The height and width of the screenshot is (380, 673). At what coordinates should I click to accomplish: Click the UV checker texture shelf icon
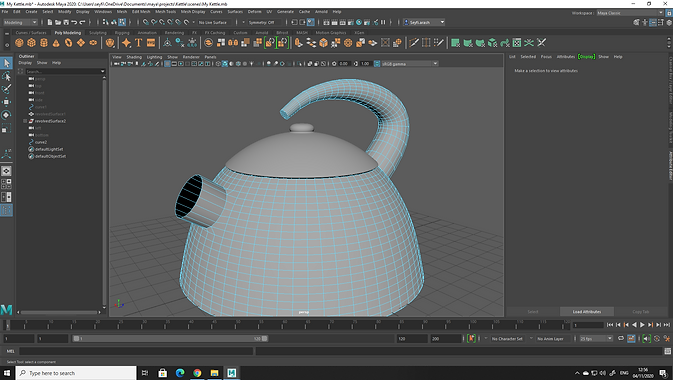[x=517, y=43]
